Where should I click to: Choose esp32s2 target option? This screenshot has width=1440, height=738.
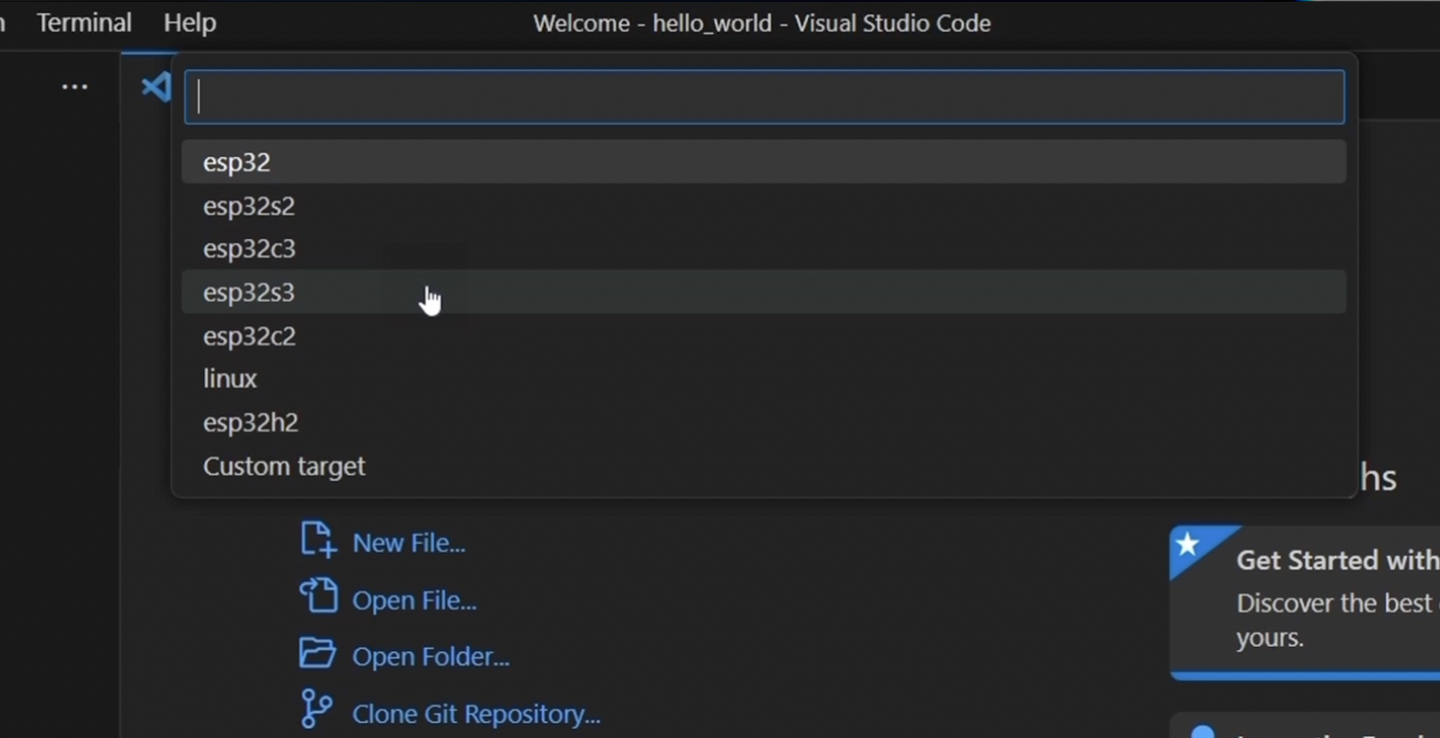(x=249, y=206)
